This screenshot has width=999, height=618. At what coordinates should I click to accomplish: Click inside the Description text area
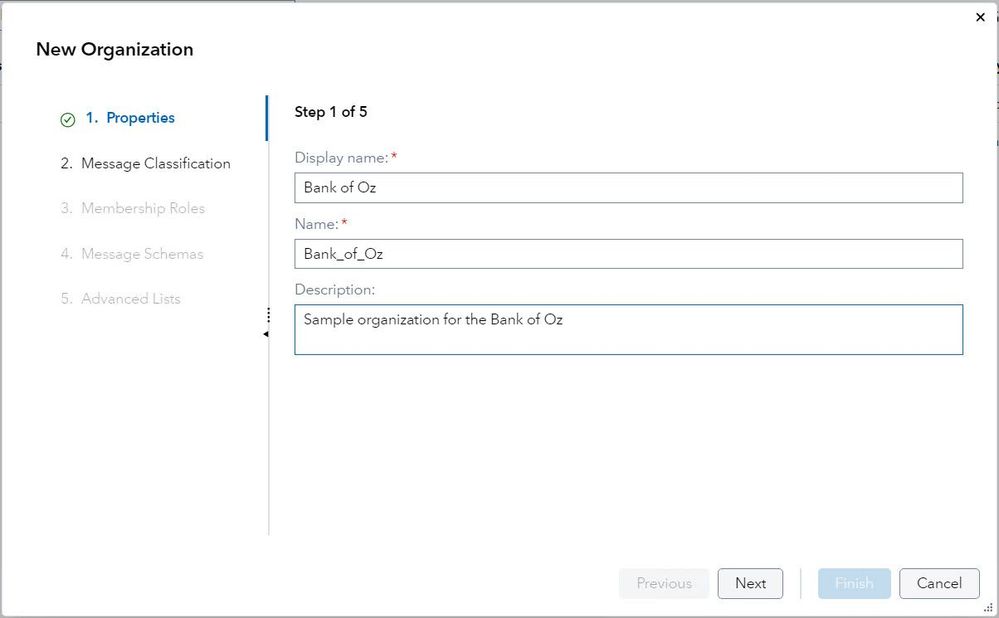pyautogui.click(x=628, y=330)
